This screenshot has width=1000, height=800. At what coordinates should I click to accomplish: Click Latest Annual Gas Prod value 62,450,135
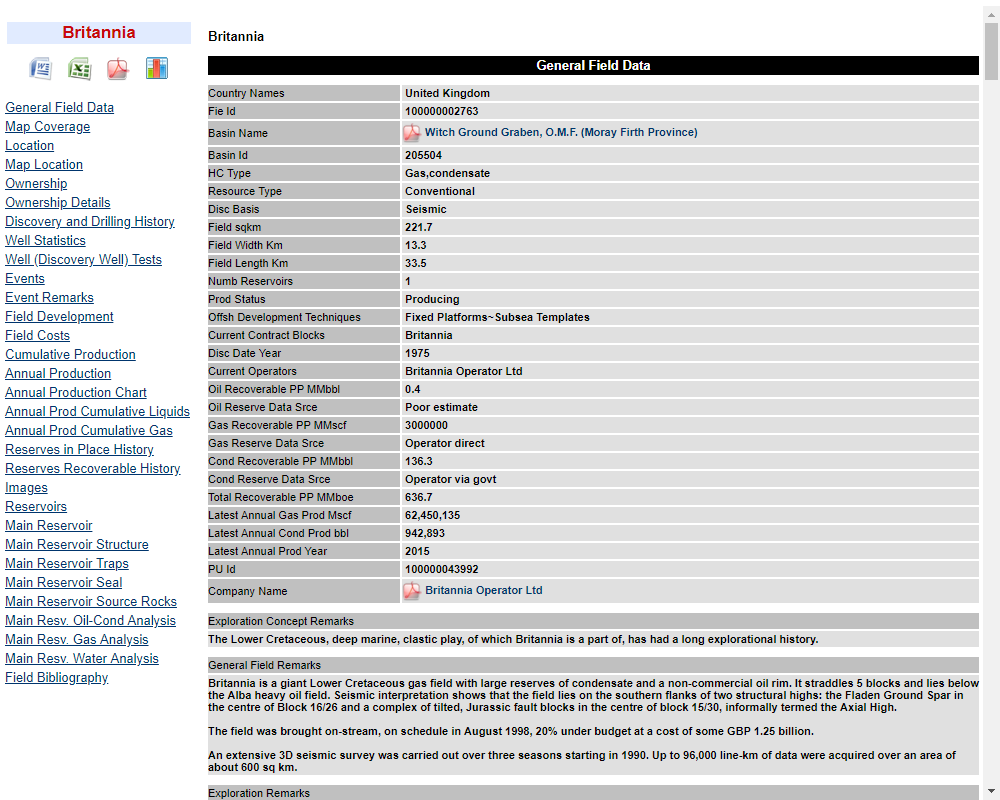tap(432, 515)
